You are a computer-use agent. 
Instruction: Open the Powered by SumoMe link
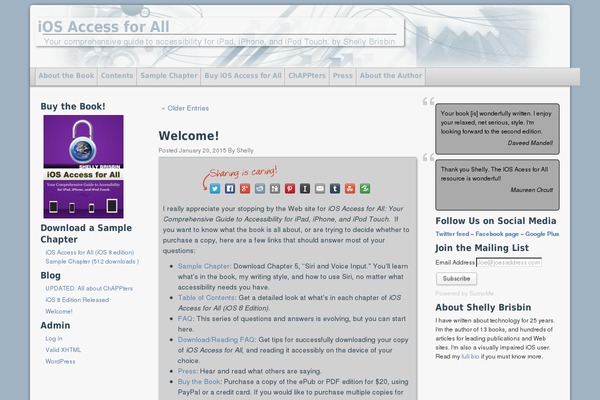(x=465, y=294)
